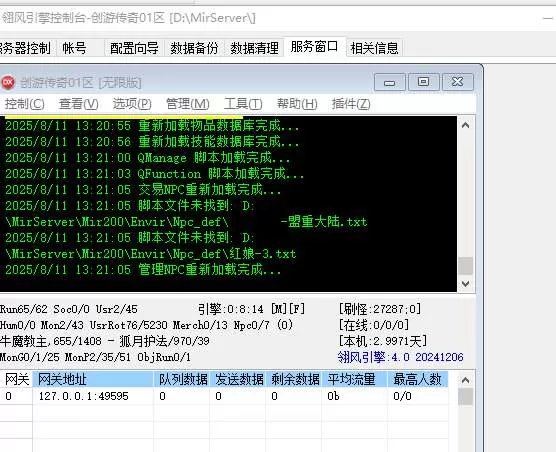Viewport: 556px width, 452px height.
Task: Switch to the 数据清理 tab
Action: [254, 48]
